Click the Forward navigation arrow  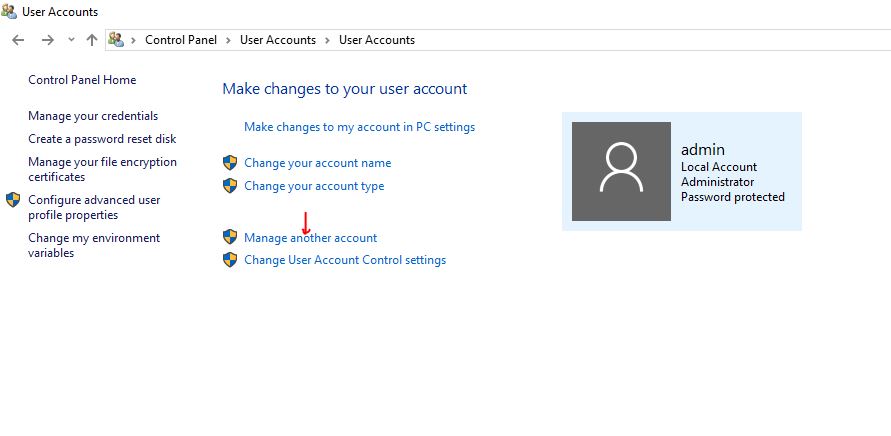tap(47, 40)
